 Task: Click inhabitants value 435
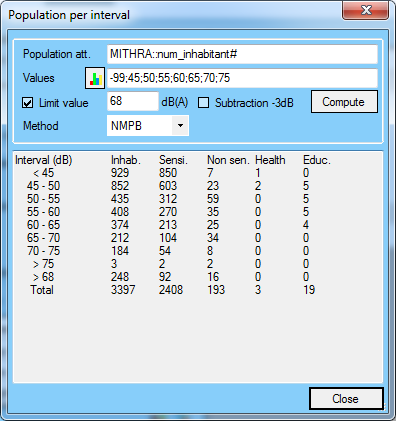tap(120, 199)
